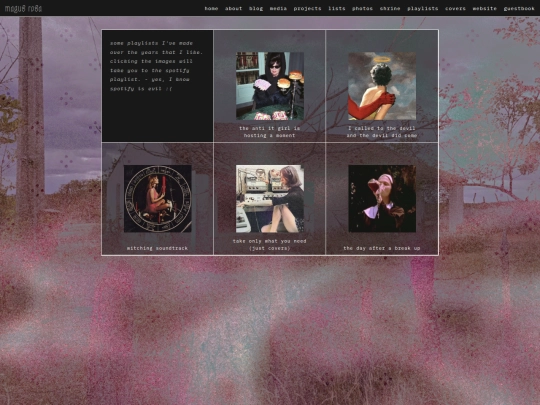Open the photos page

(x=362, y=8)
